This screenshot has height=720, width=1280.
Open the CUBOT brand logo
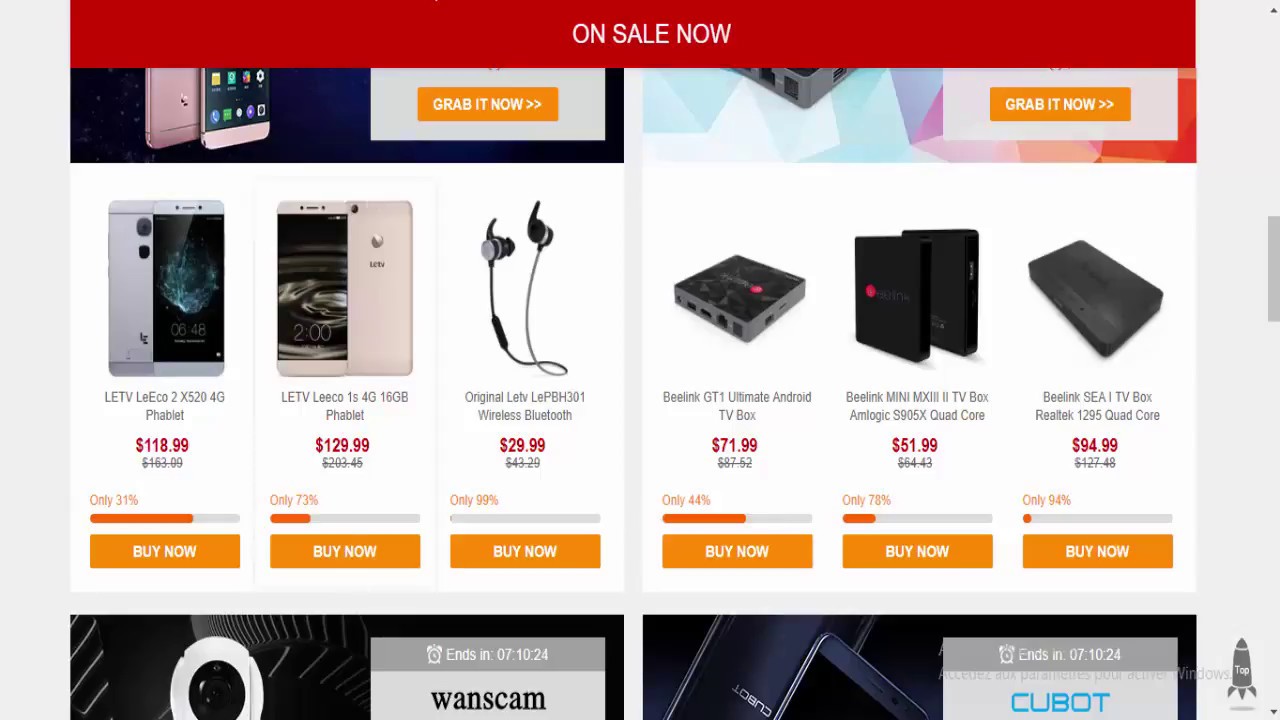click(1060, 702)
